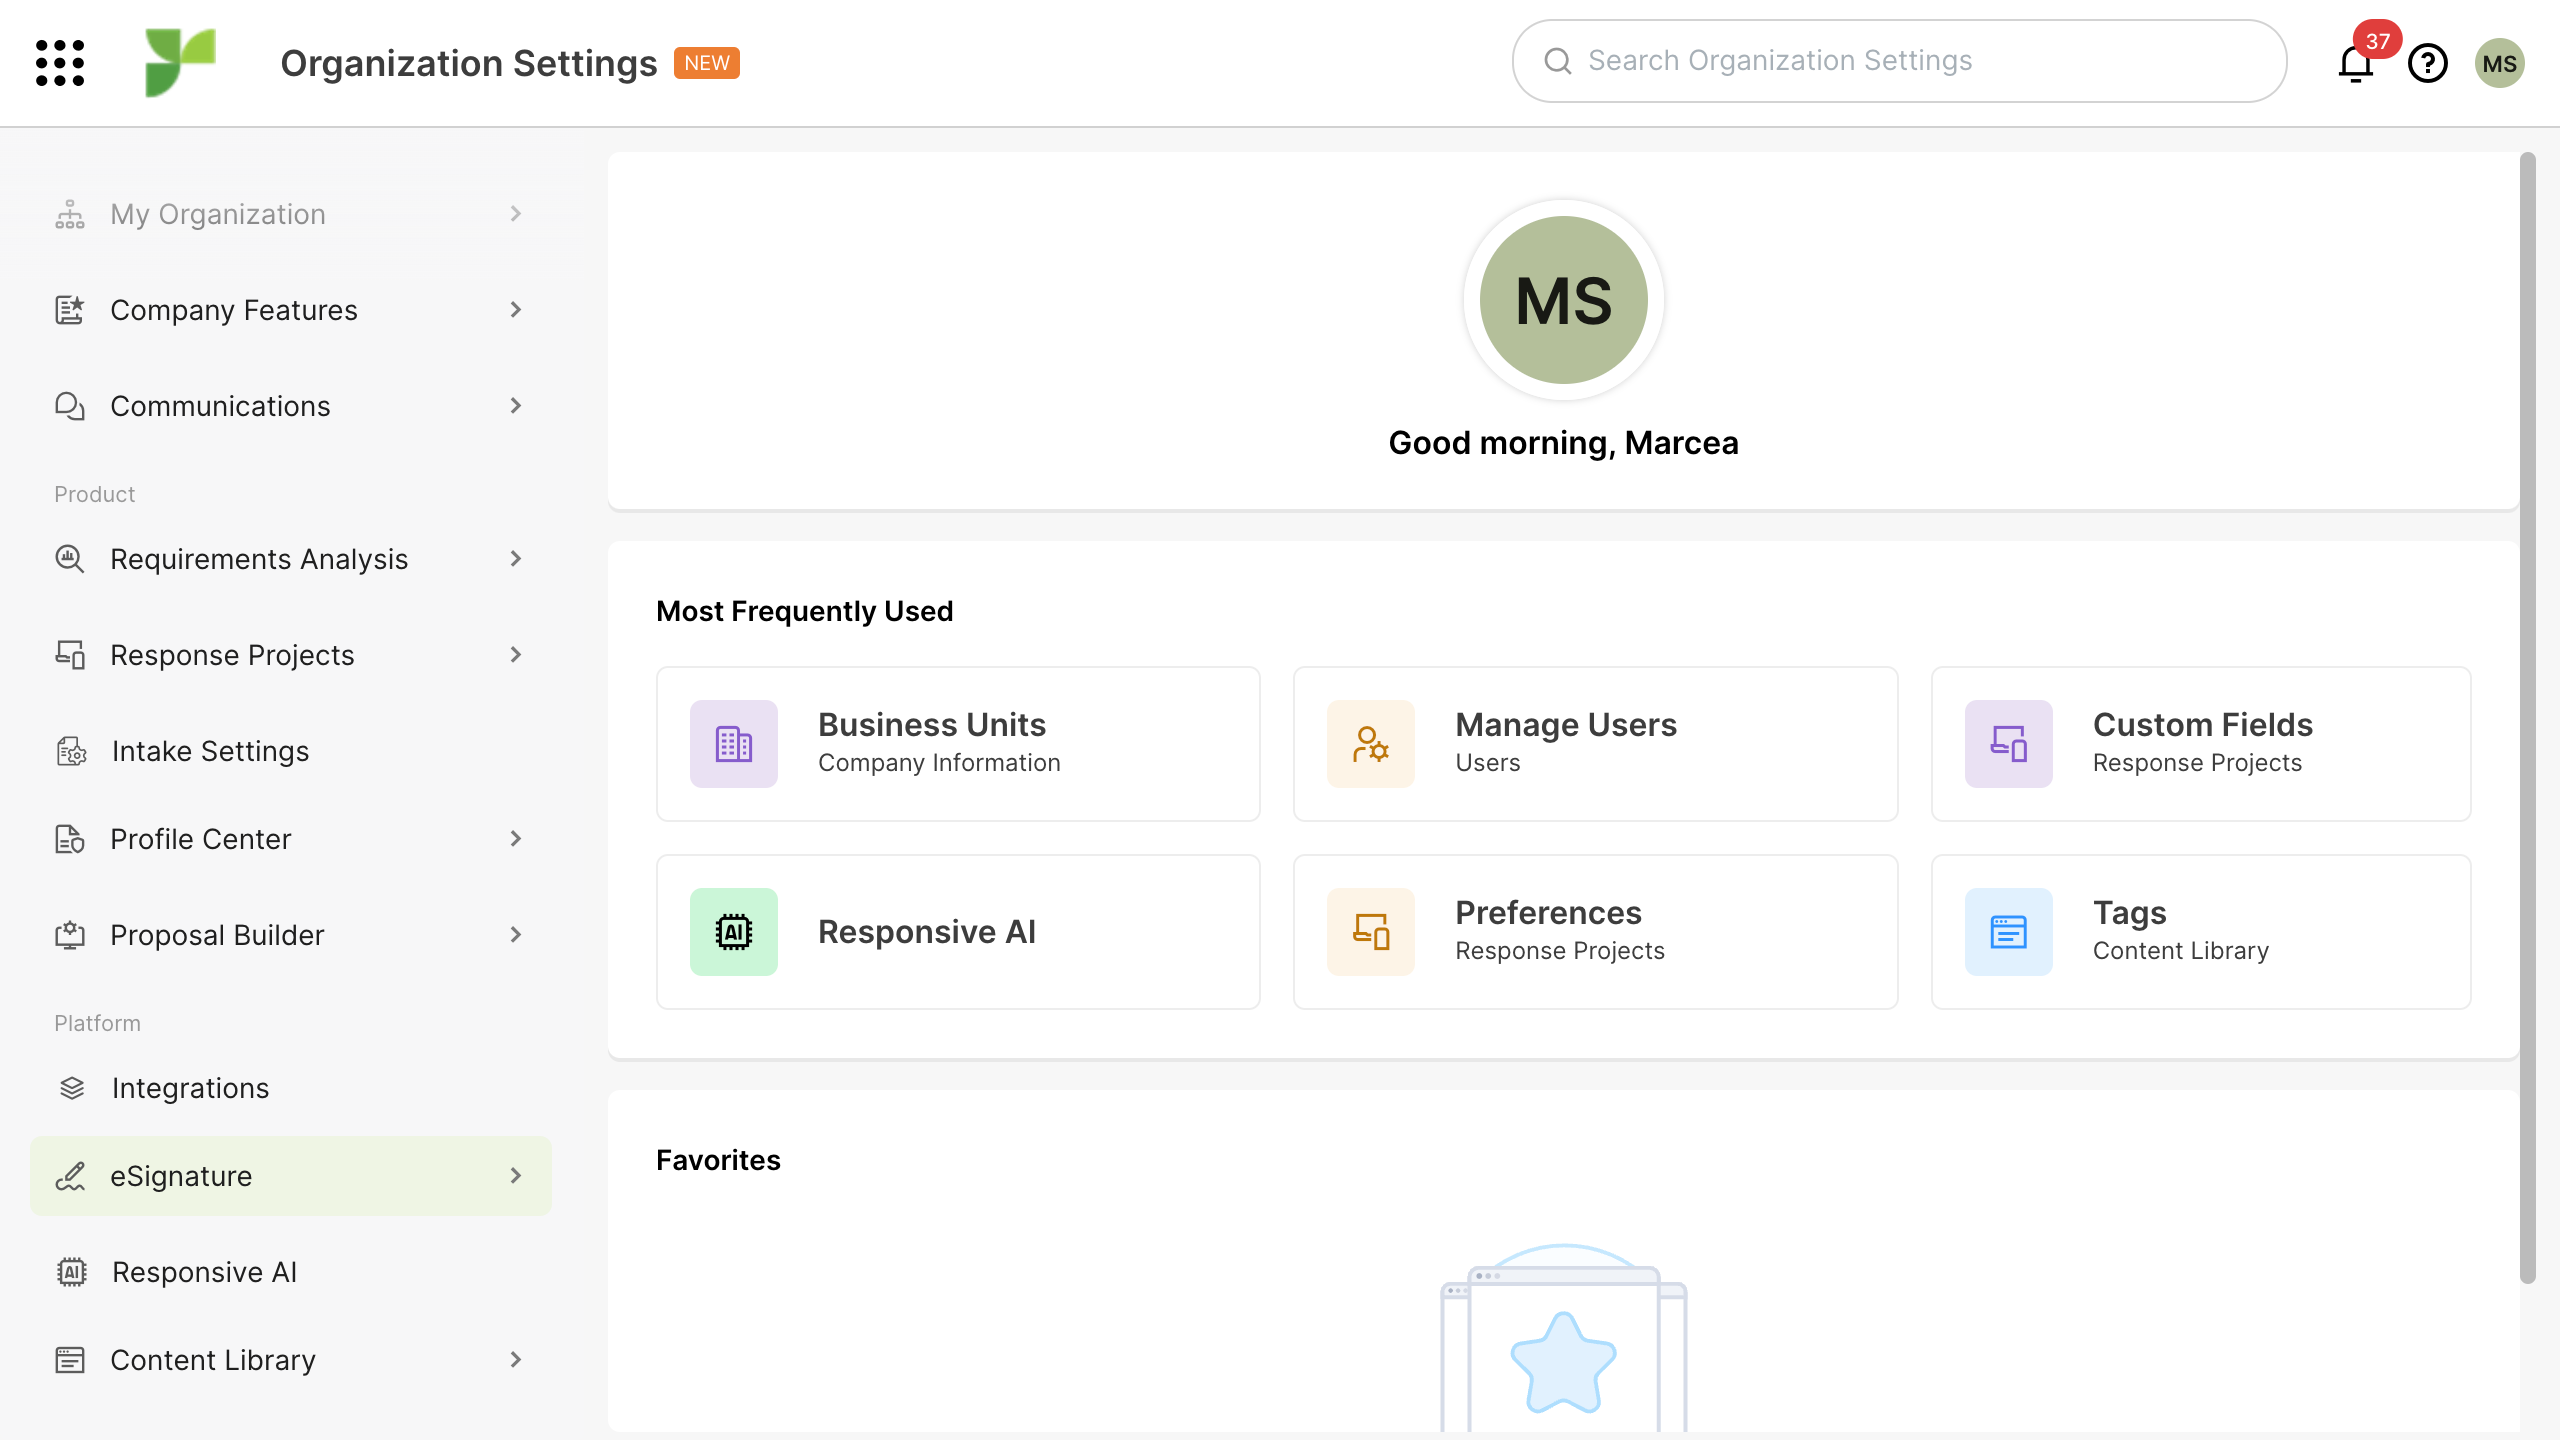Expand the Communications section chevron
The height and width of the screenshot is (1440, 2560).
(x=516, y=406)
